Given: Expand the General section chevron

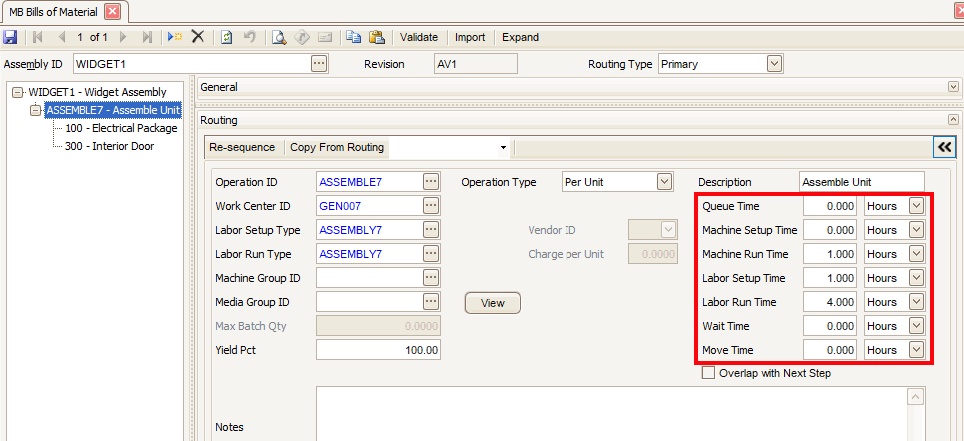Looking at the screenshot, I should [952, 87].
